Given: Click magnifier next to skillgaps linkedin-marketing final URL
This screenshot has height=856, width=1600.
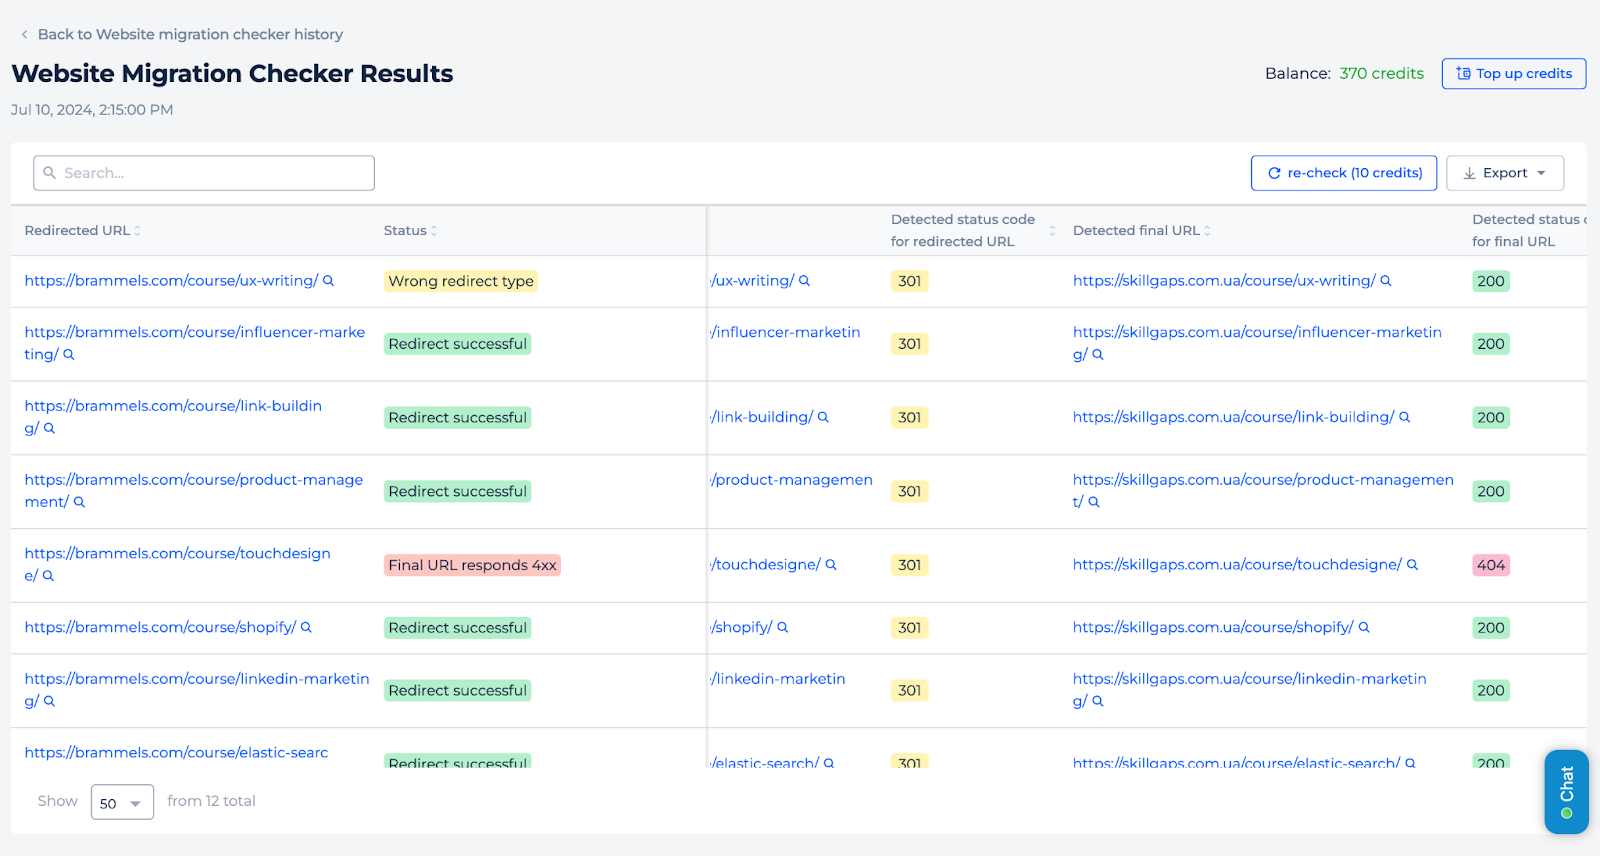Looking at the screenshot, I should (1098, 701).
